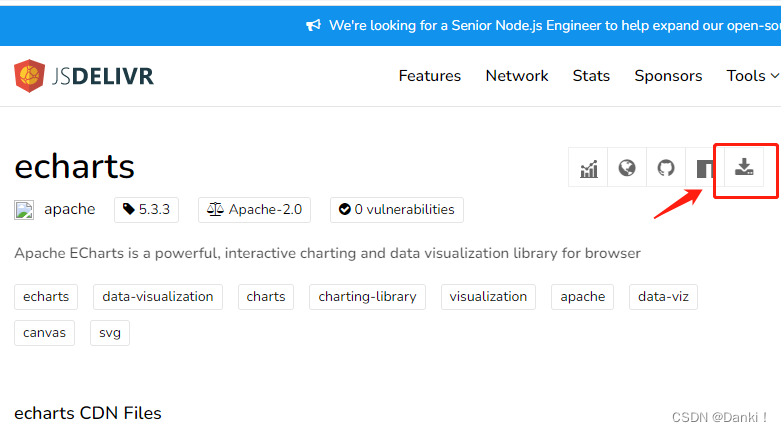Open the package homepage globe icon

point(627,168)
